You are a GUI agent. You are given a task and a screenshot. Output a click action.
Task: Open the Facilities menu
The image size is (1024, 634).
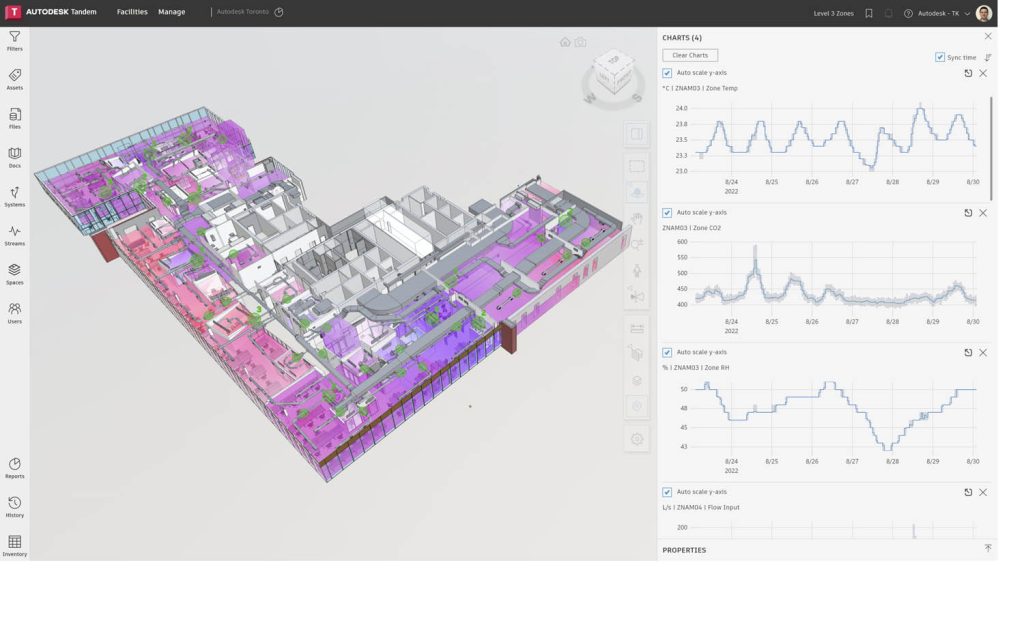(132, 12)
